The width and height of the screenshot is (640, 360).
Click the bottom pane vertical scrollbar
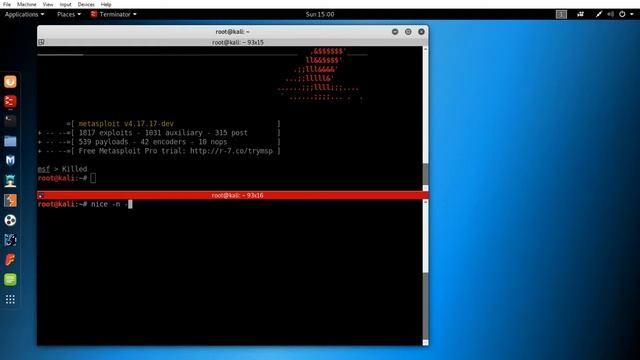click(425, 272)
